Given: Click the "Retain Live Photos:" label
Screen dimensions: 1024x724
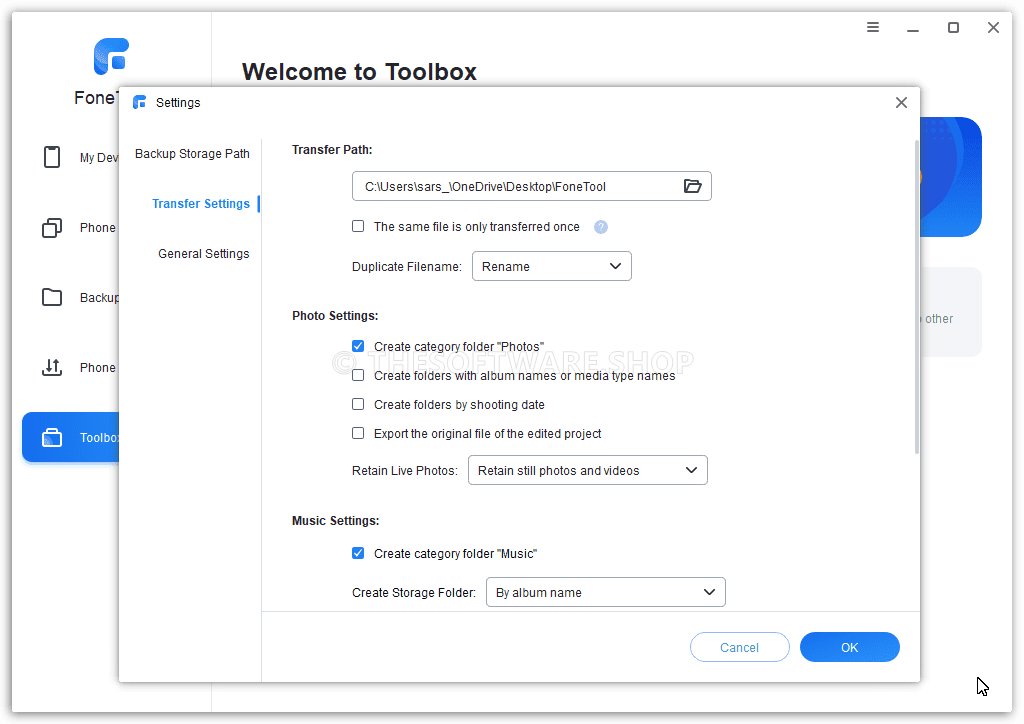Looking at the screenshot, I should 405,471.
